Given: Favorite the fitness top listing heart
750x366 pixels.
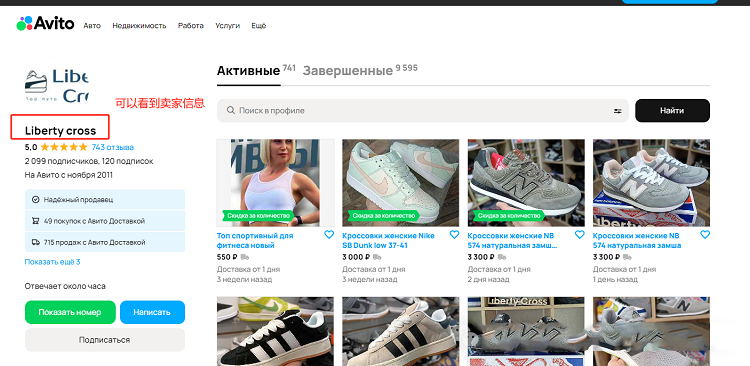Looking at the screenshot, I should pyautogui.click(x=329, y=235).
